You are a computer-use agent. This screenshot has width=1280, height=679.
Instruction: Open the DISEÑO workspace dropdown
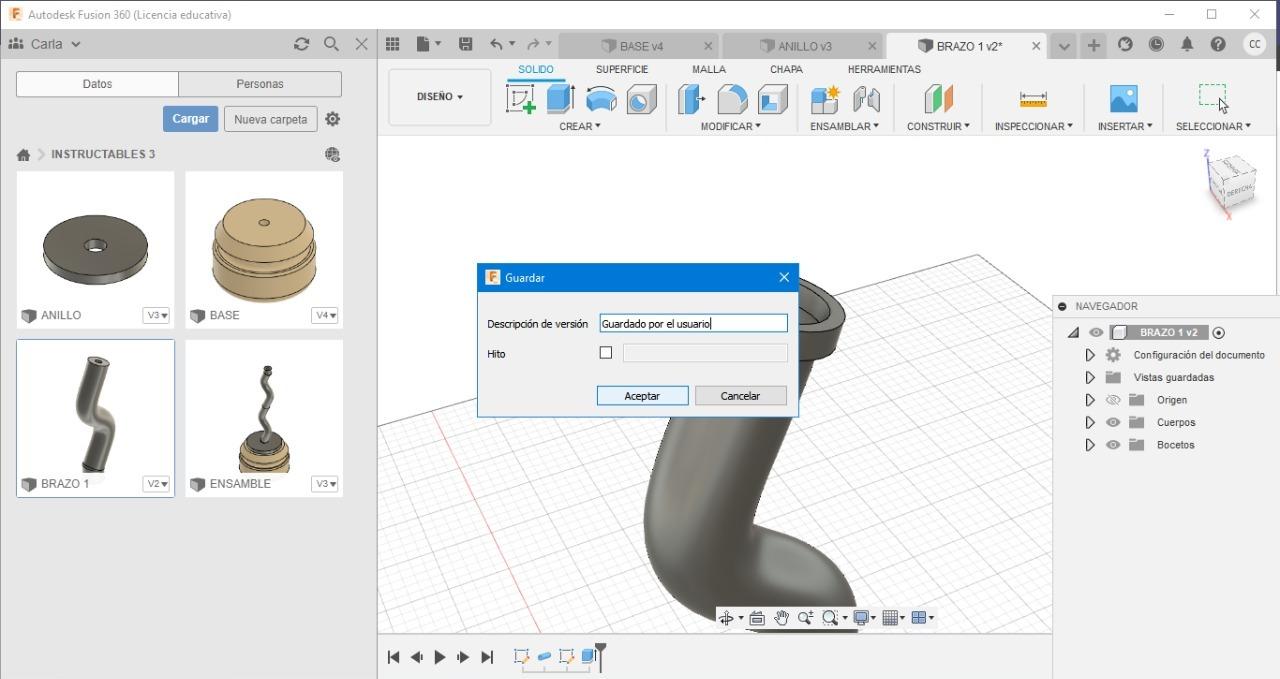coord(440,97)
